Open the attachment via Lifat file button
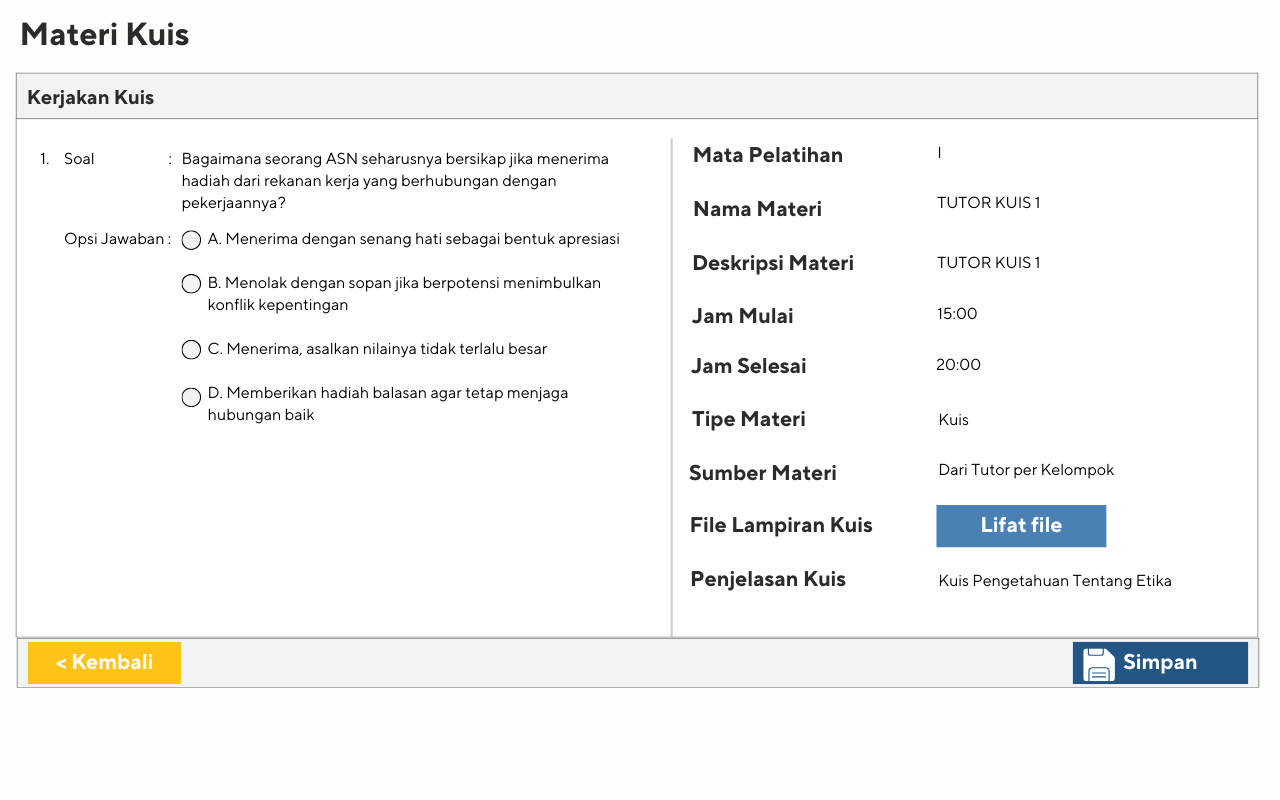This screenshot has width=1280, height=800. [1021, 526]
